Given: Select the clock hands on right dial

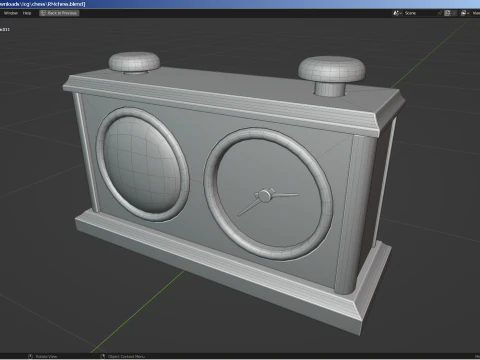Looking at the screenshot, I should tap(267, 201).
